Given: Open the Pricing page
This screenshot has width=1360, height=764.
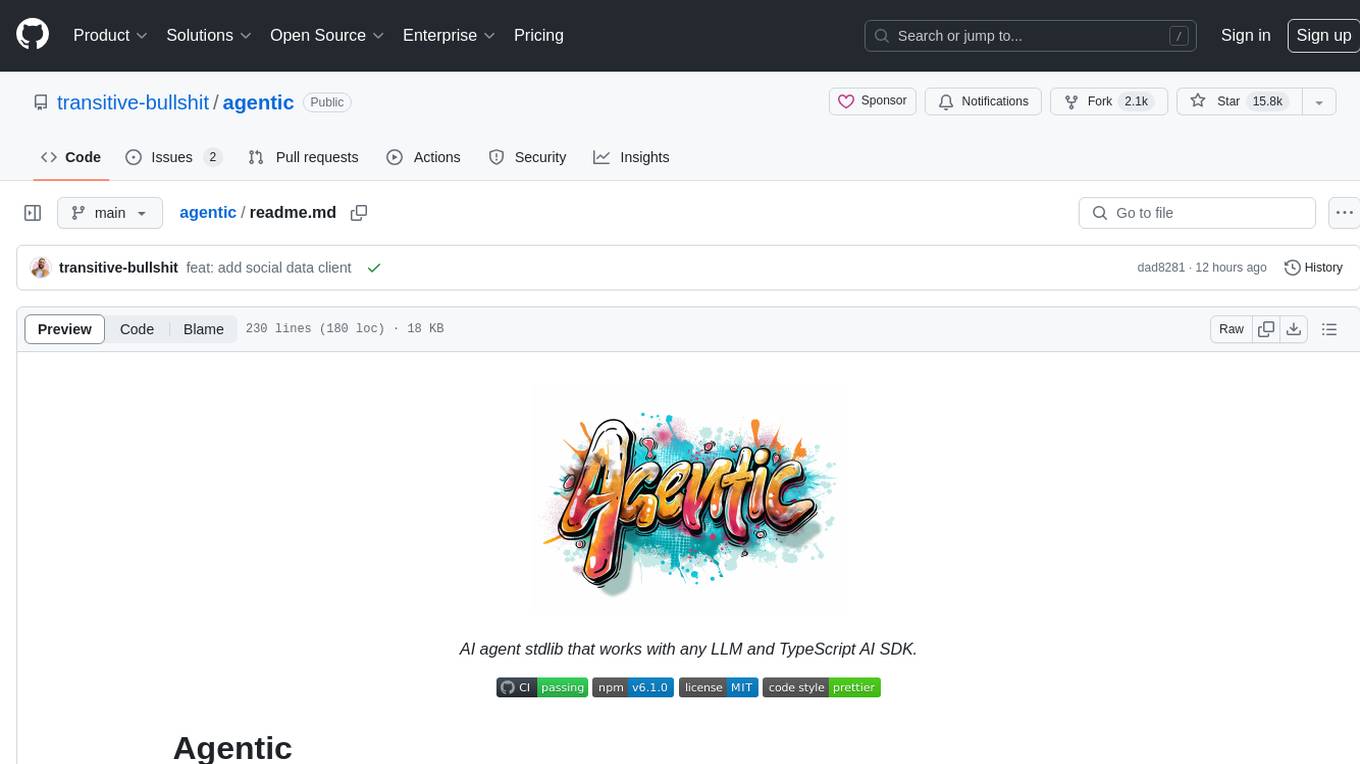Looking at the screenshot, I should click(x=539, y=35).
